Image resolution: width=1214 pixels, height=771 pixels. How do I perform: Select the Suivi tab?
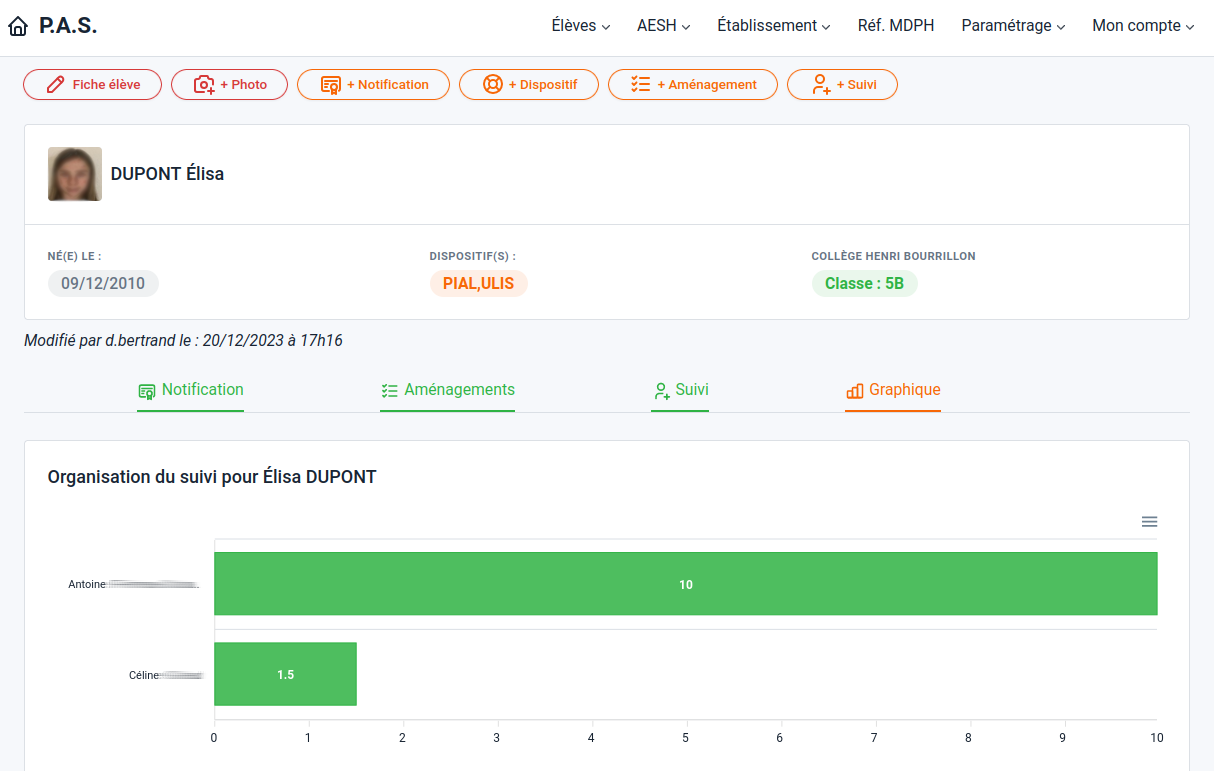pos(680,390)
